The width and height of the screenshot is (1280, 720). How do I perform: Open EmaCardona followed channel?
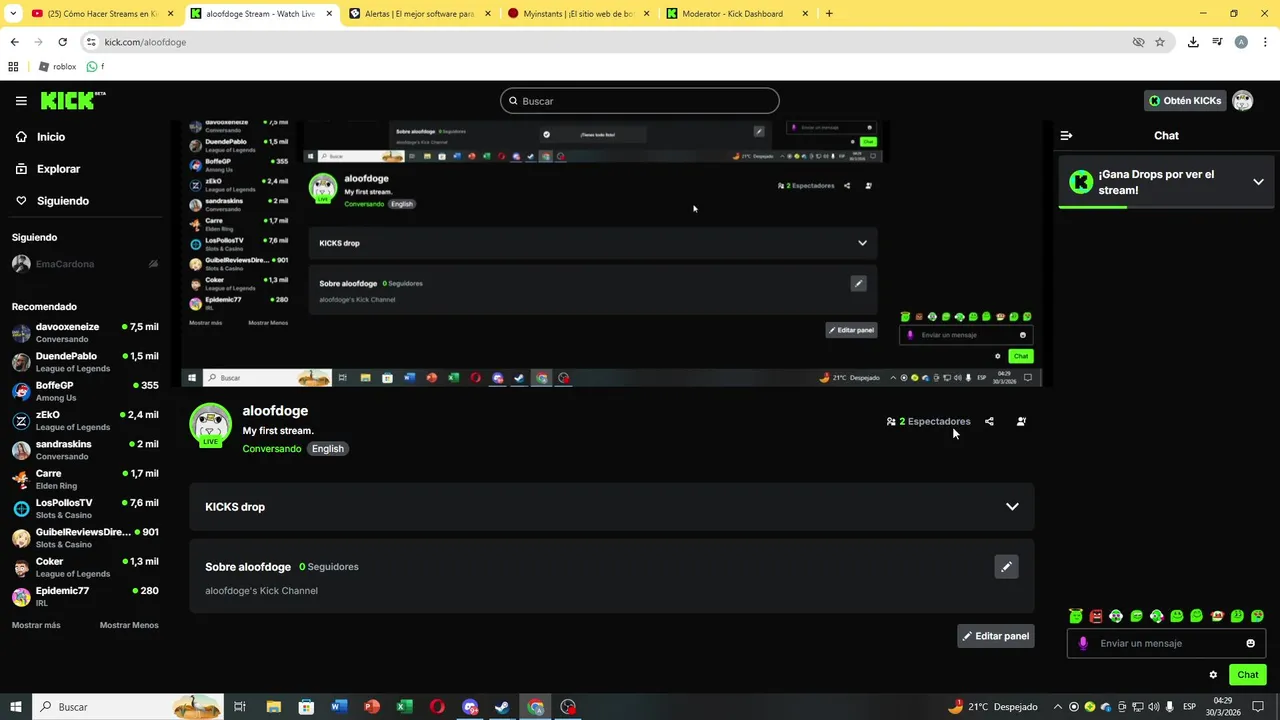coord(85,264)
